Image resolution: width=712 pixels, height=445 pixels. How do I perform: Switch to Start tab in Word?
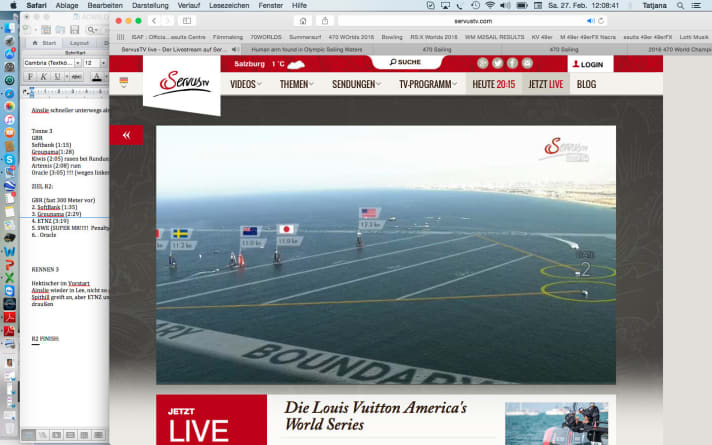pyautogui.click(x=45, y=43)
